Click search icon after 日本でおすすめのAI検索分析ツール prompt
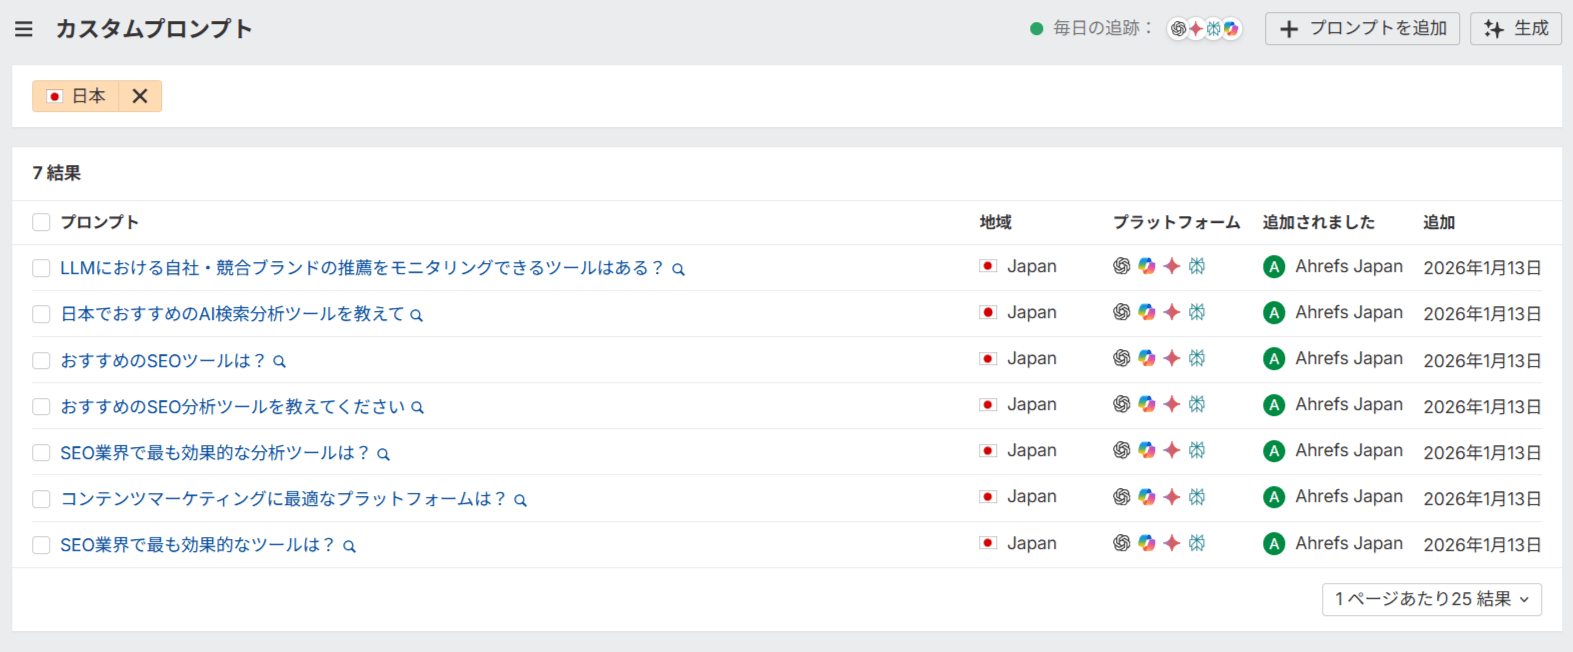 tap(417, 315)
